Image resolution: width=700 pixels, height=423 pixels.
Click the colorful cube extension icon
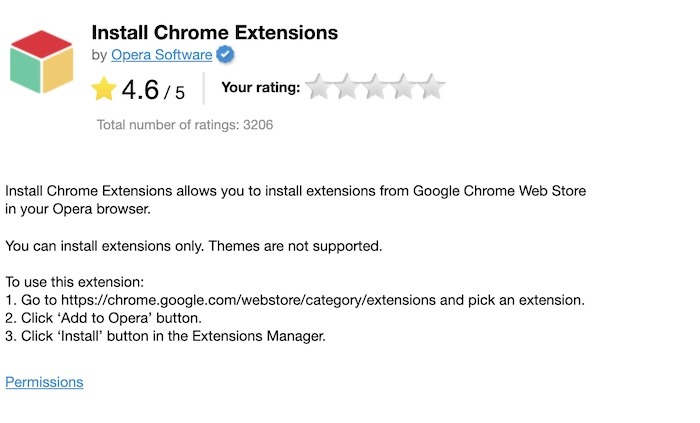tap(42, 62)
